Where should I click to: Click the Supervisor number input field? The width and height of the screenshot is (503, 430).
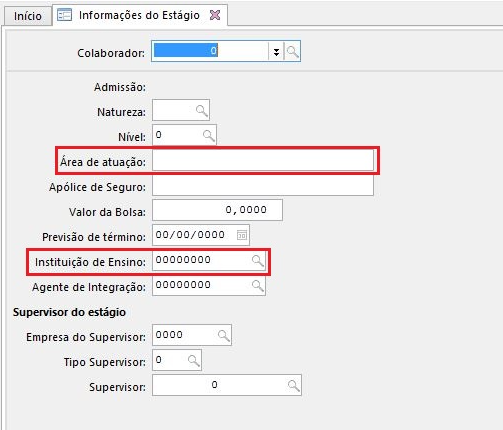[220, 385]
